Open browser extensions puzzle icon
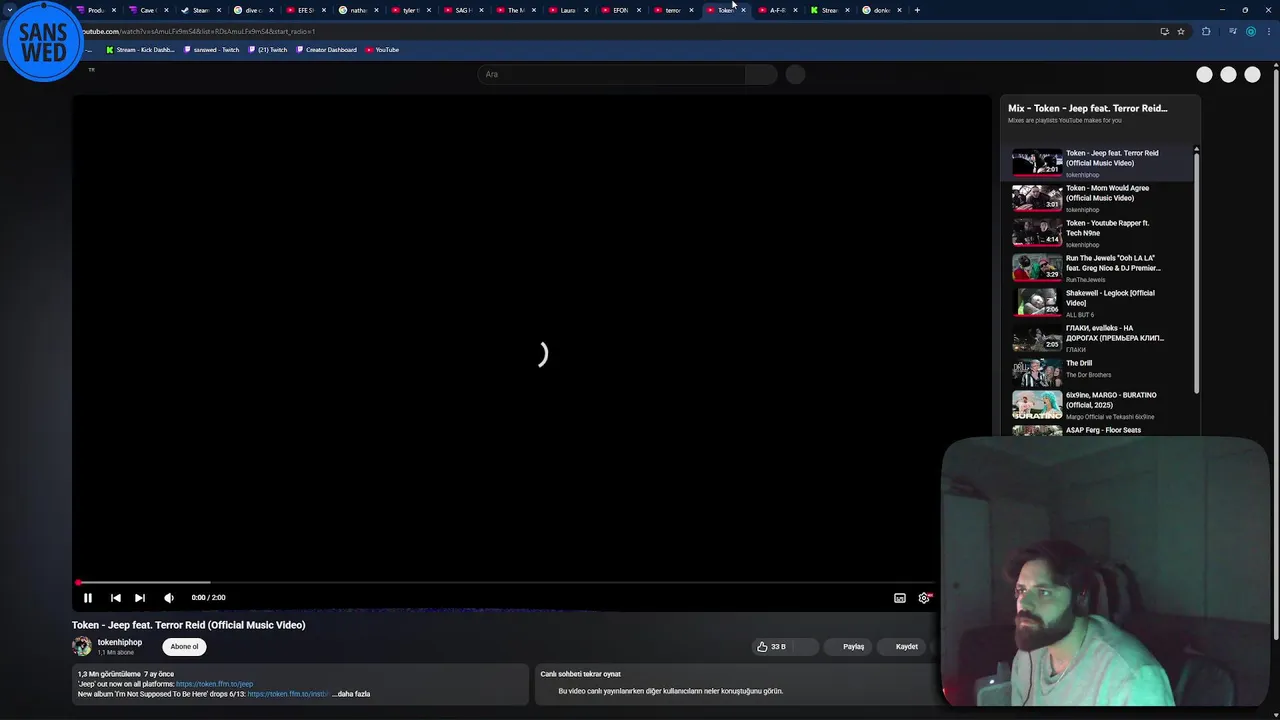This screenshot has height=720, width=1280. coord(1206,31)
